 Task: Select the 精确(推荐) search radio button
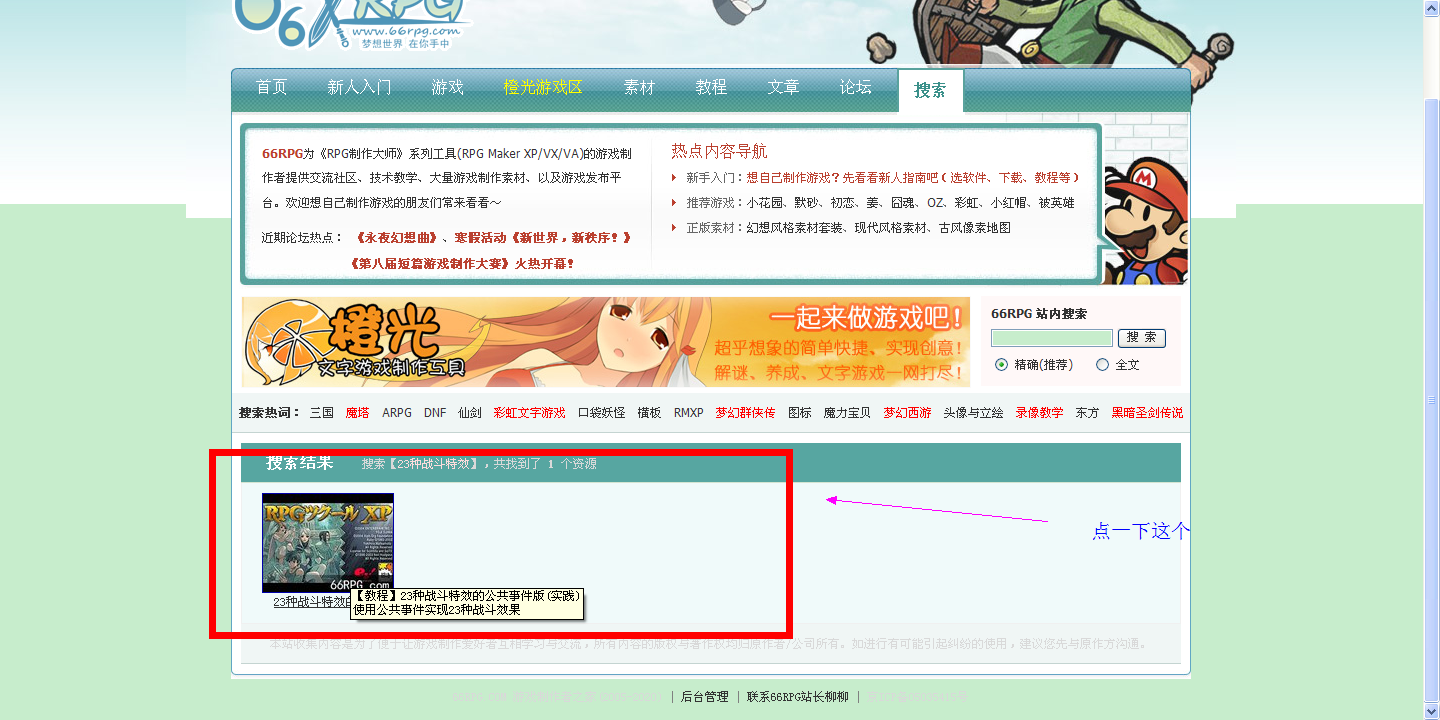coord(1001,365)
